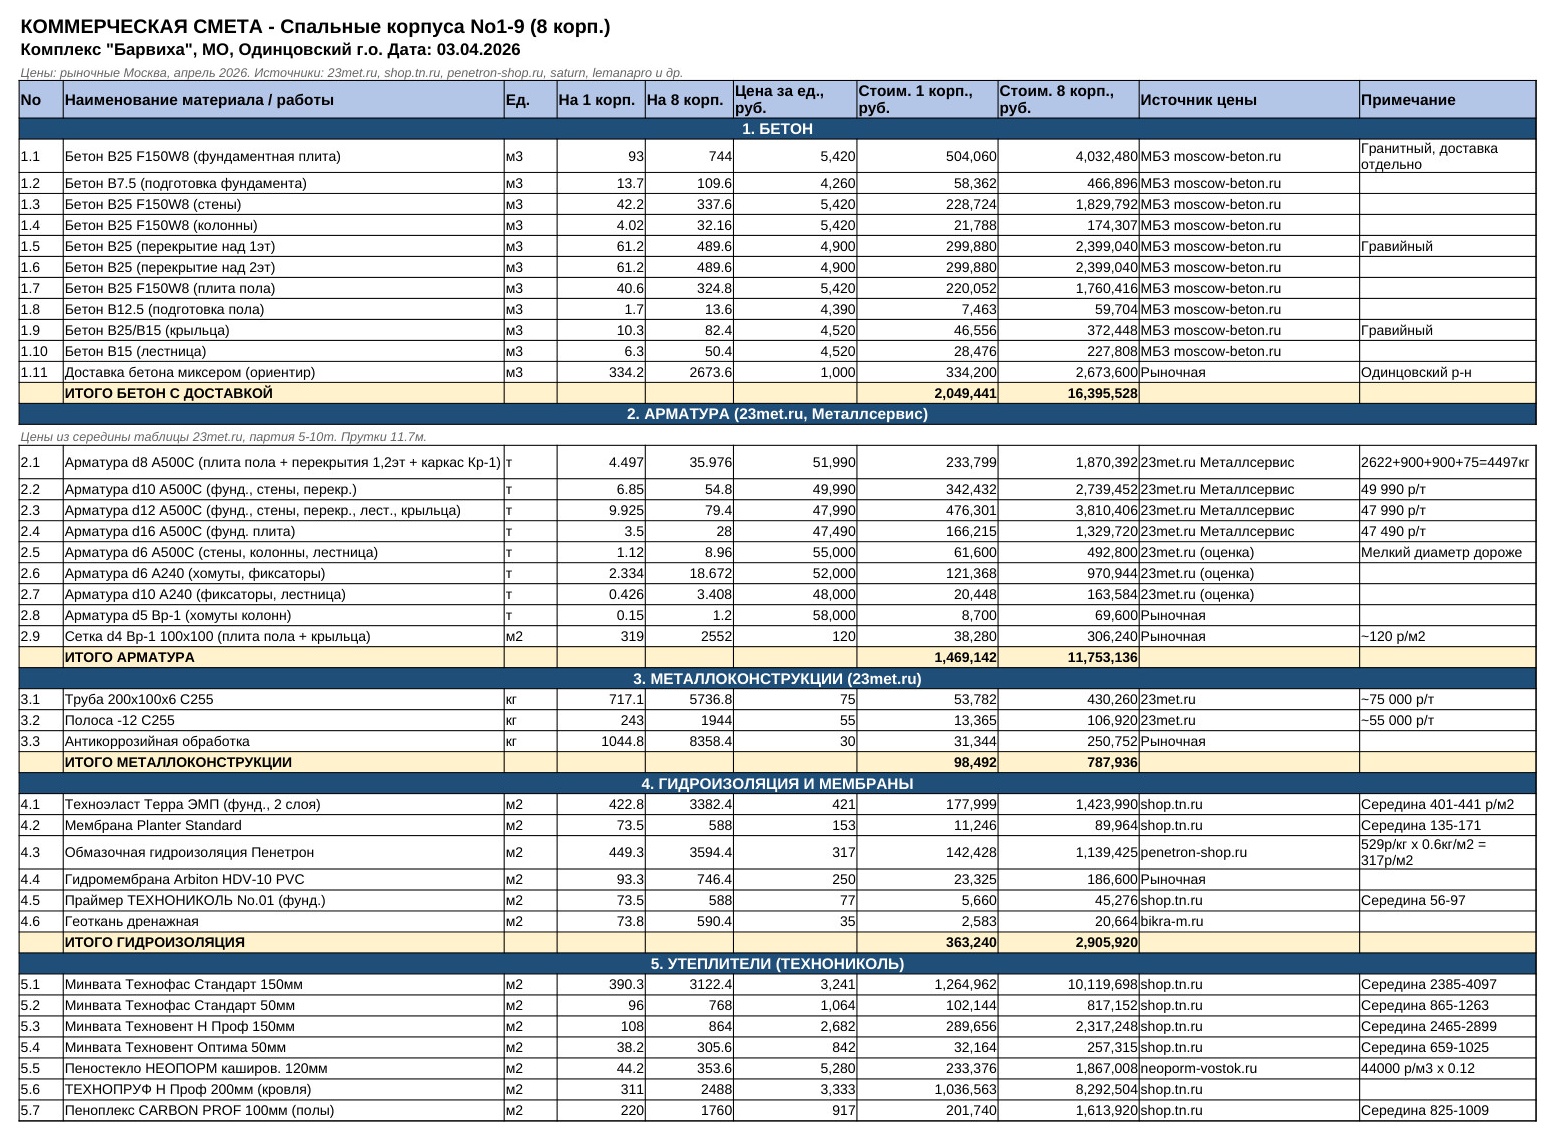Select the "5. УТЕПЛИТЕЛИ (ТЕХНОНИКОЛЬ)" section band
Screen dimensions: 1555x1140
coord(777,964)
